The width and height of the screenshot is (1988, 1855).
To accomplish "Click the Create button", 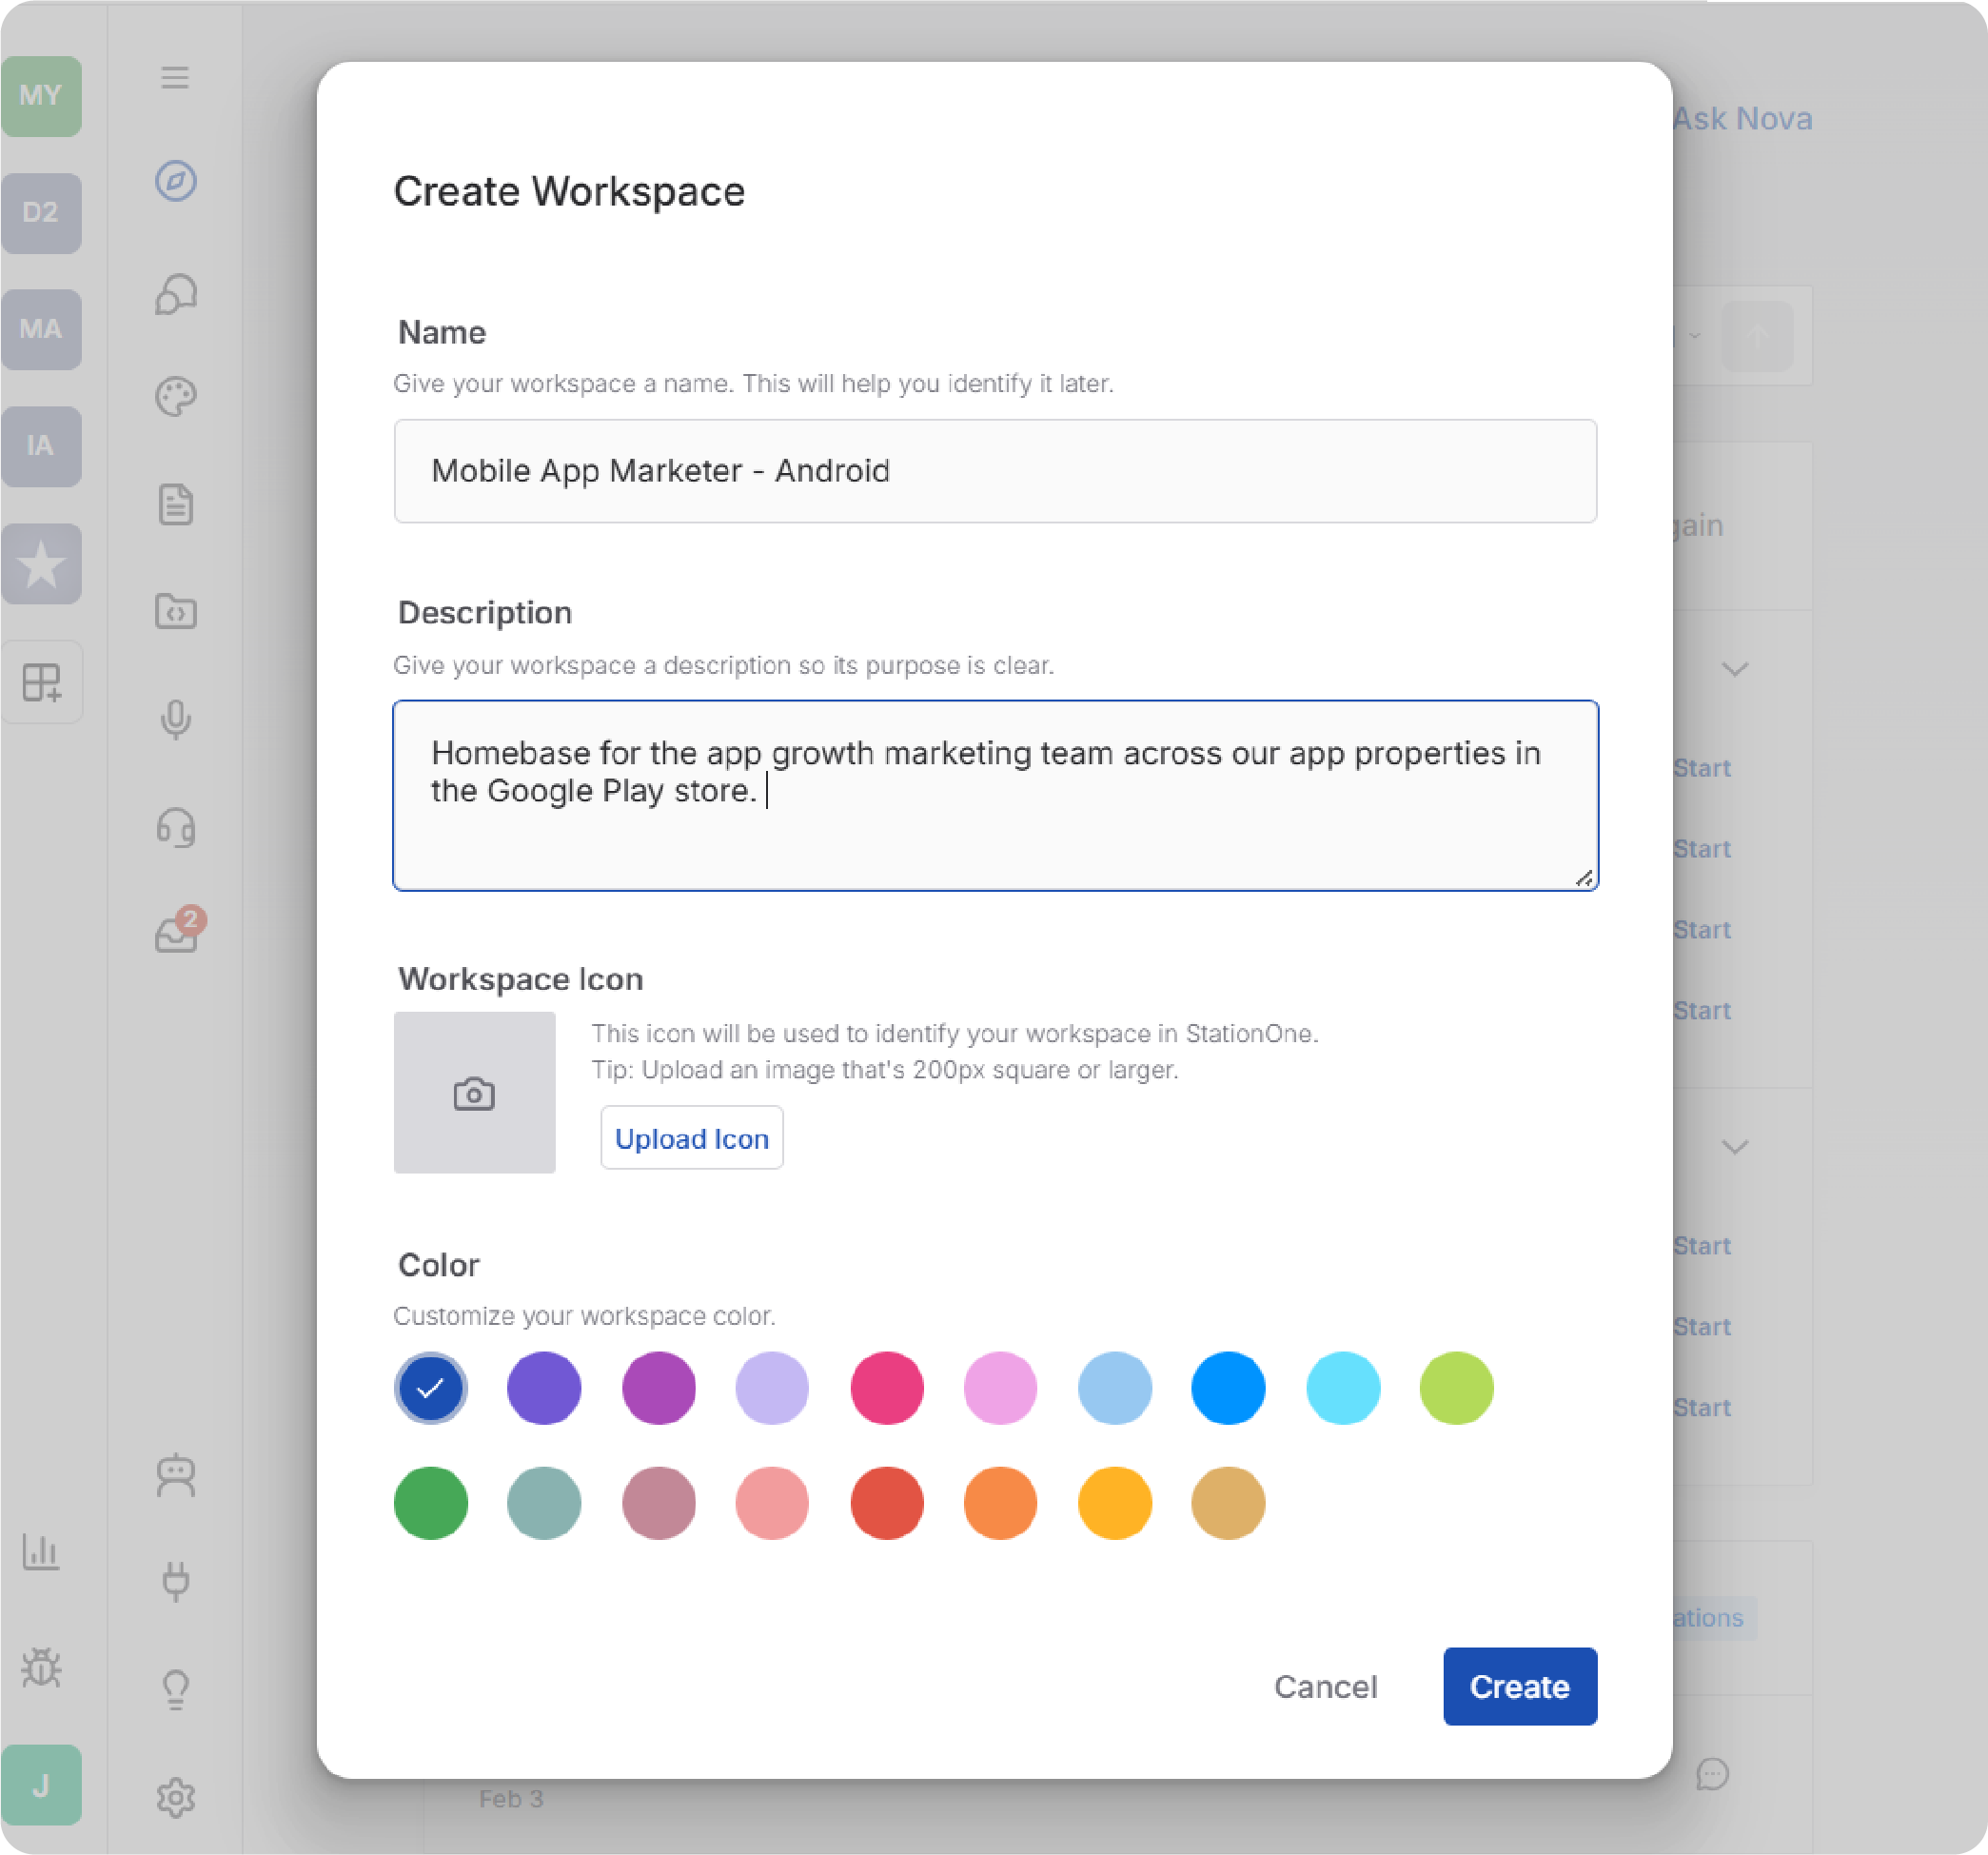I will [1519, 1686].
